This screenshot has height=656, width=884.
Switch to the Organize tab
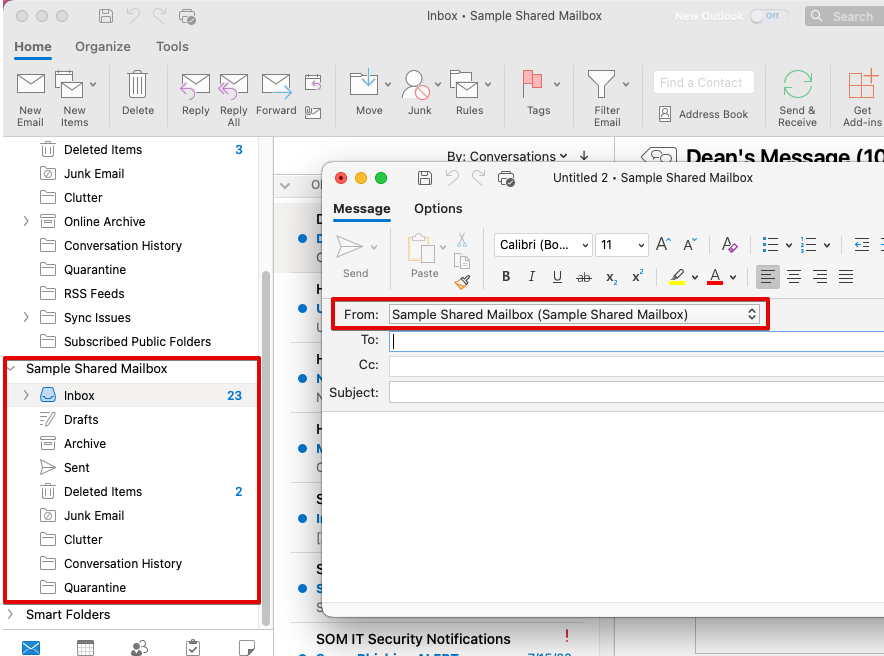[x=103, y=47]
